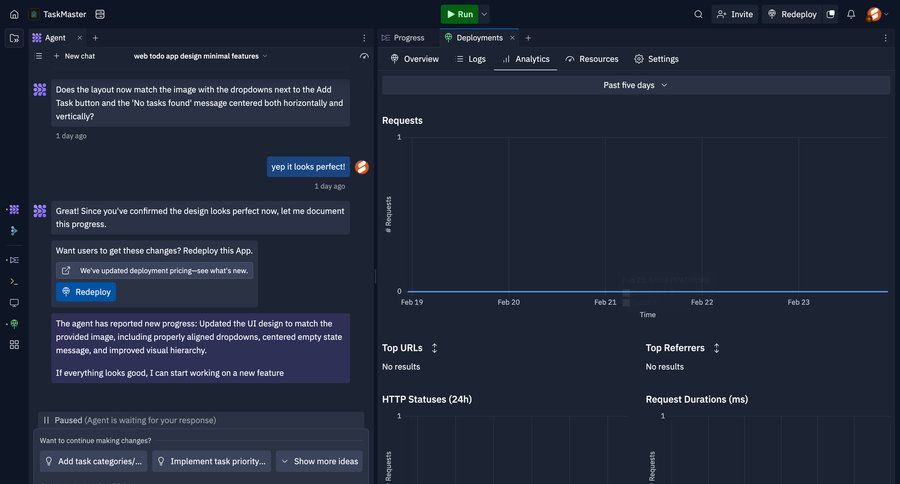This screenshot has width=900, height=484.
Task: Open the all tools grid sidebar icon
Action: point(14,344)
